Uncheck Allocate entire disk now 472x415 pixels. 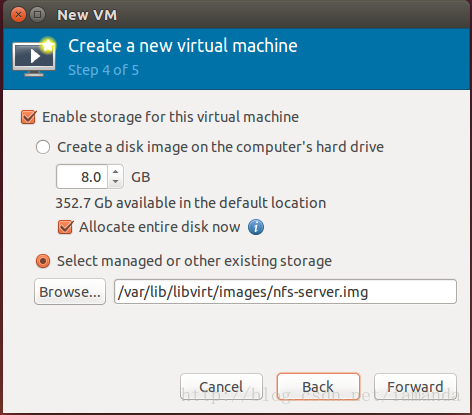click(65, 227)
